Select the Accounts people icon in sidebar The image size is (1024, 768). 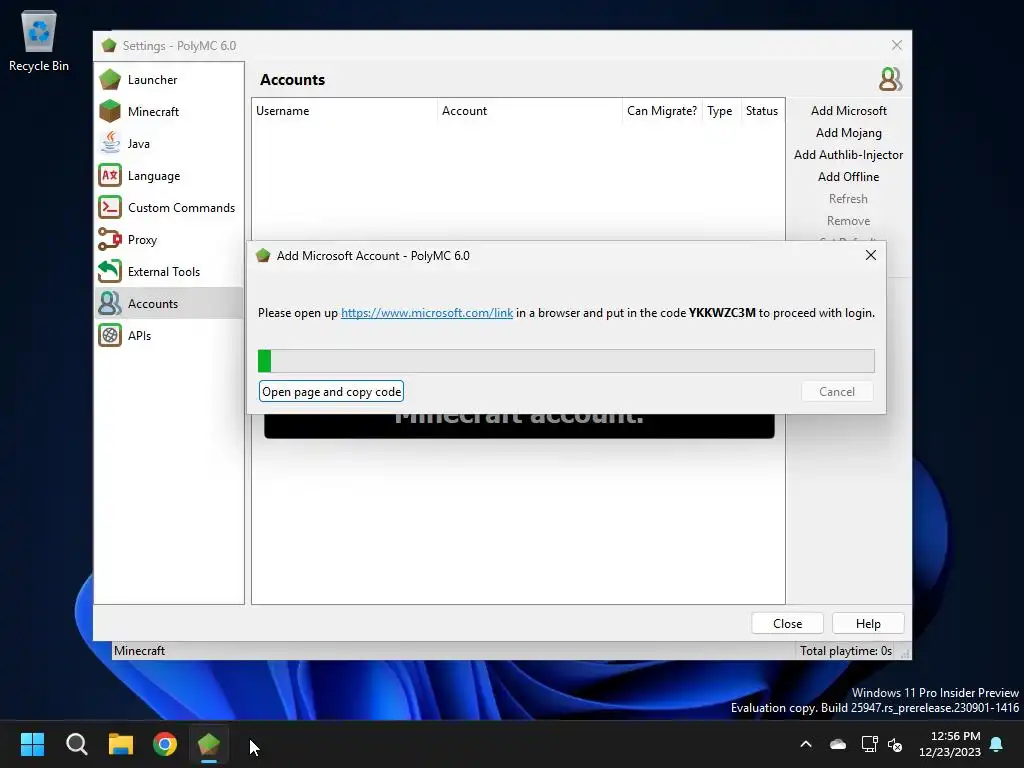(x=110, y=303)
